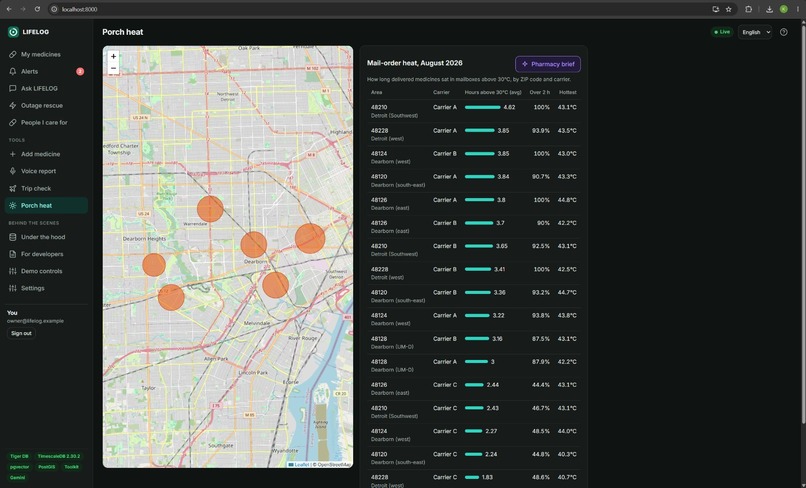Click the sparkle icon in Pharmacy brief
Viewport: 806px width, 488px height.
click(x=525, y=64)
